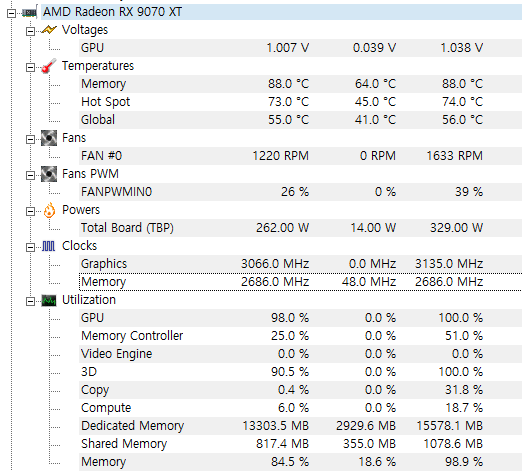Image resolution: width=522 pixels, height=471 pixels.
Task: Select the Utilization category label
Action: (x=89, y=300)
